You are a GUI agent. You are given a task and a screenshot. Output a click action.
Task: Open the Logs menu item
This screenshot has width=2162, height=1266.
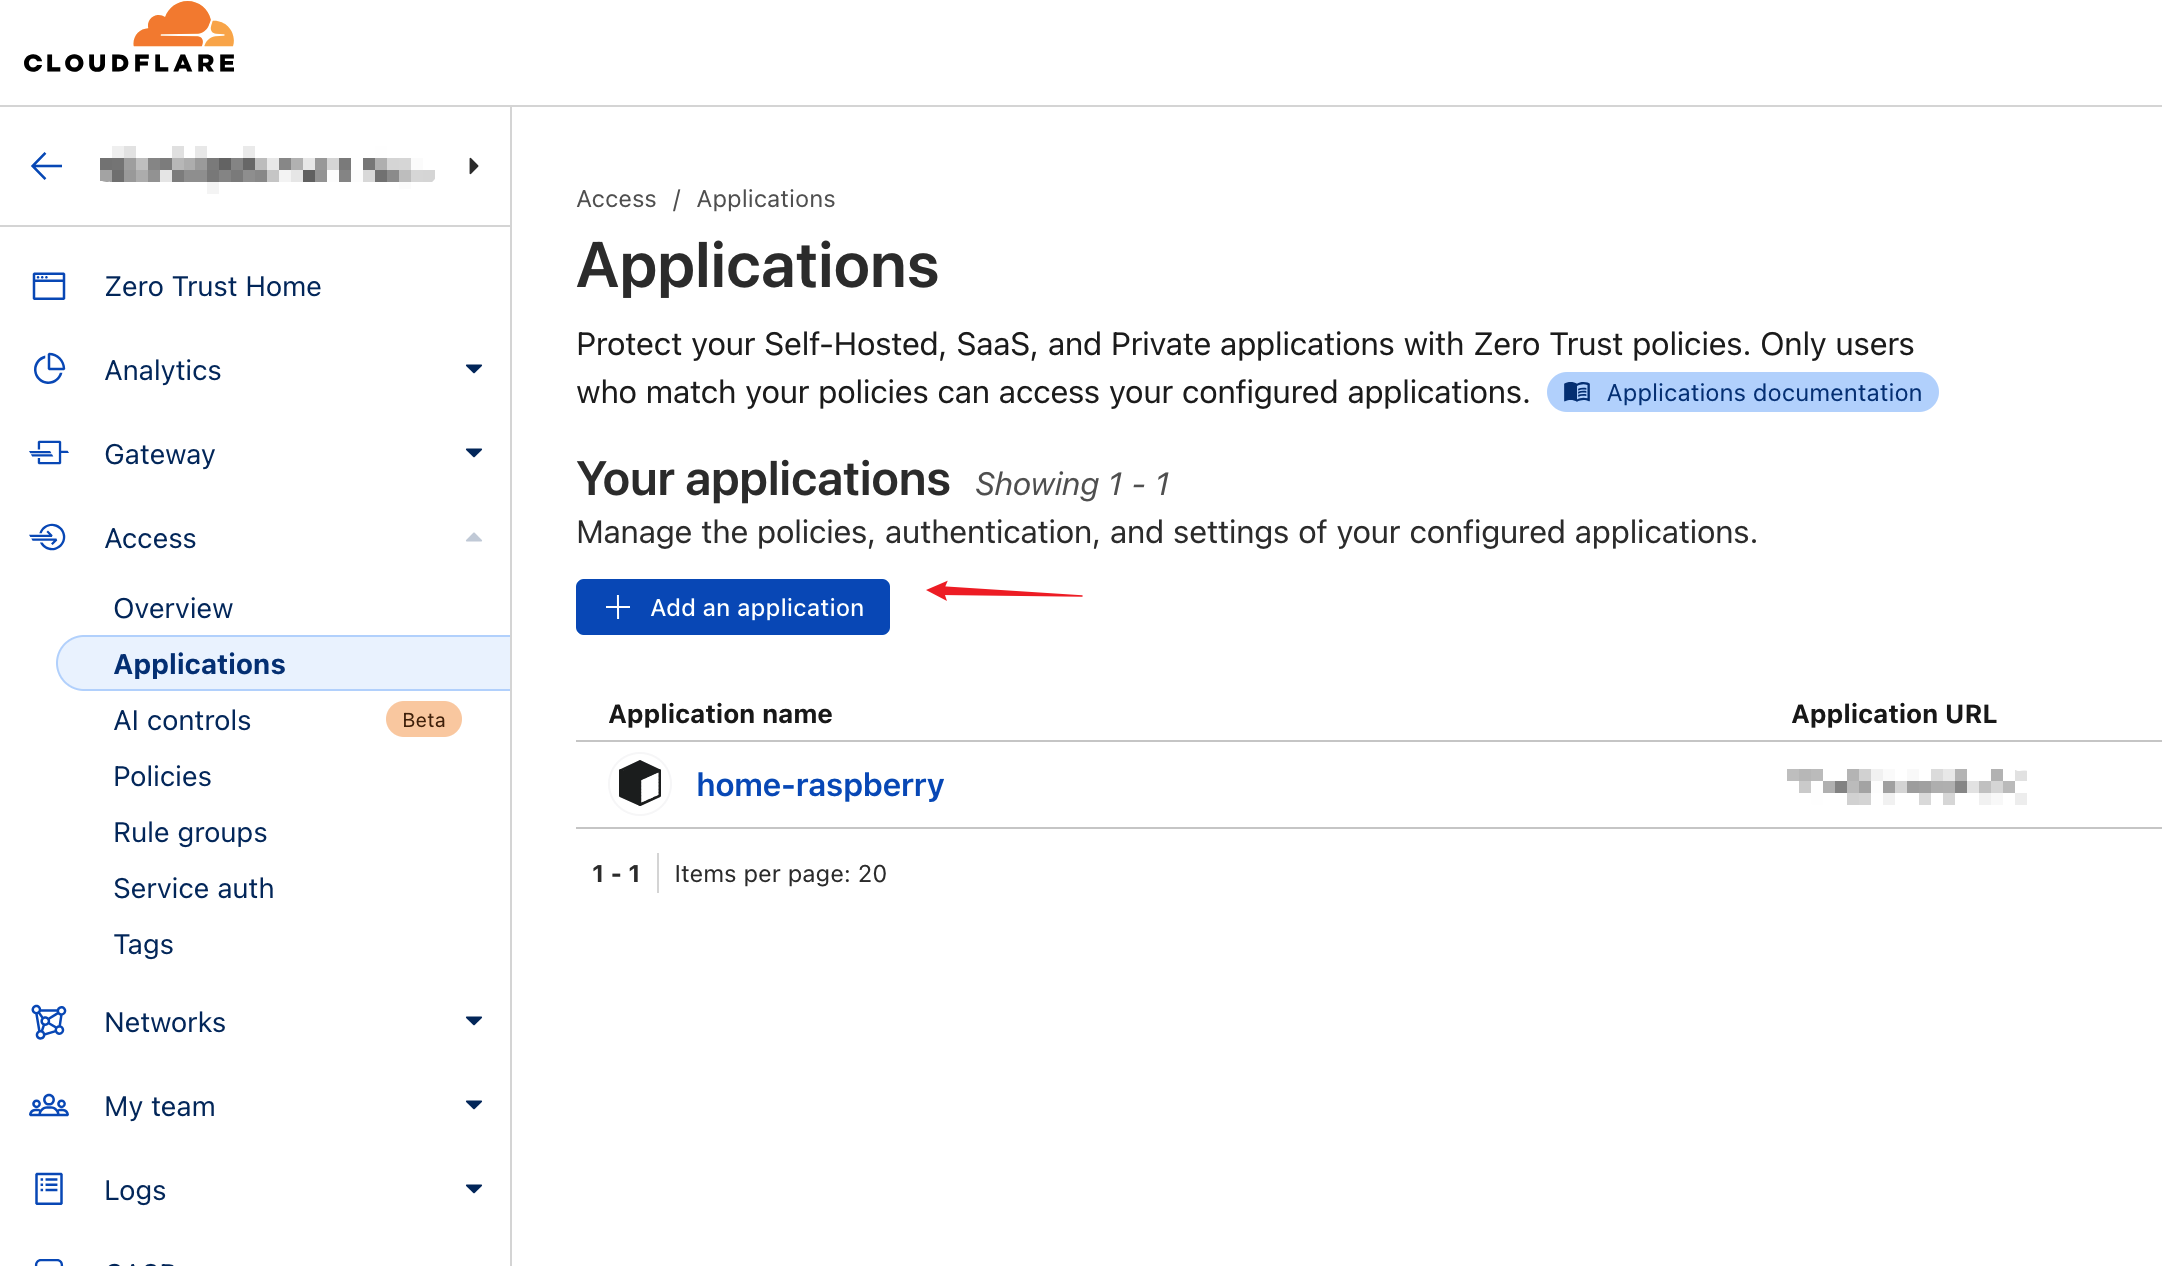pyautogui.click(x=135, y=1190)
